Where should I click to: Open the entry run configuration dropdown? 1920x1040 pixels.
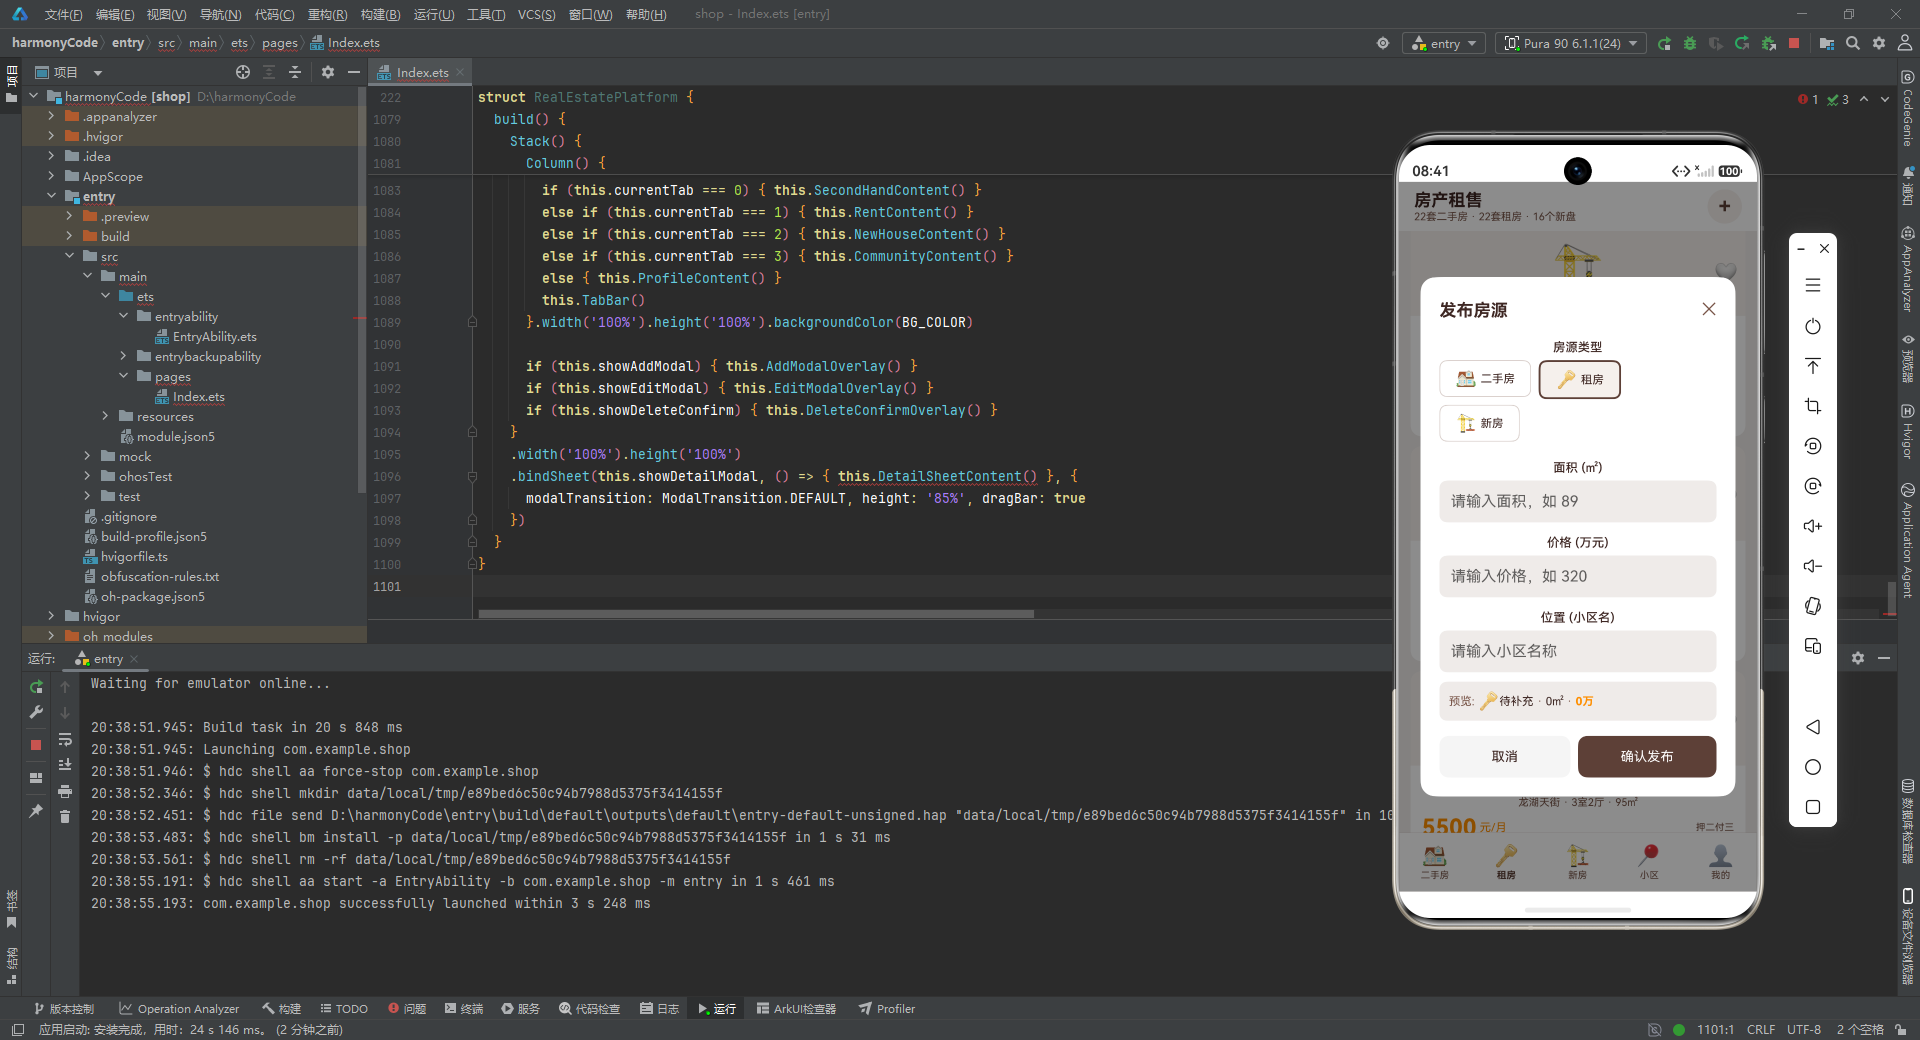point(1445,44)
